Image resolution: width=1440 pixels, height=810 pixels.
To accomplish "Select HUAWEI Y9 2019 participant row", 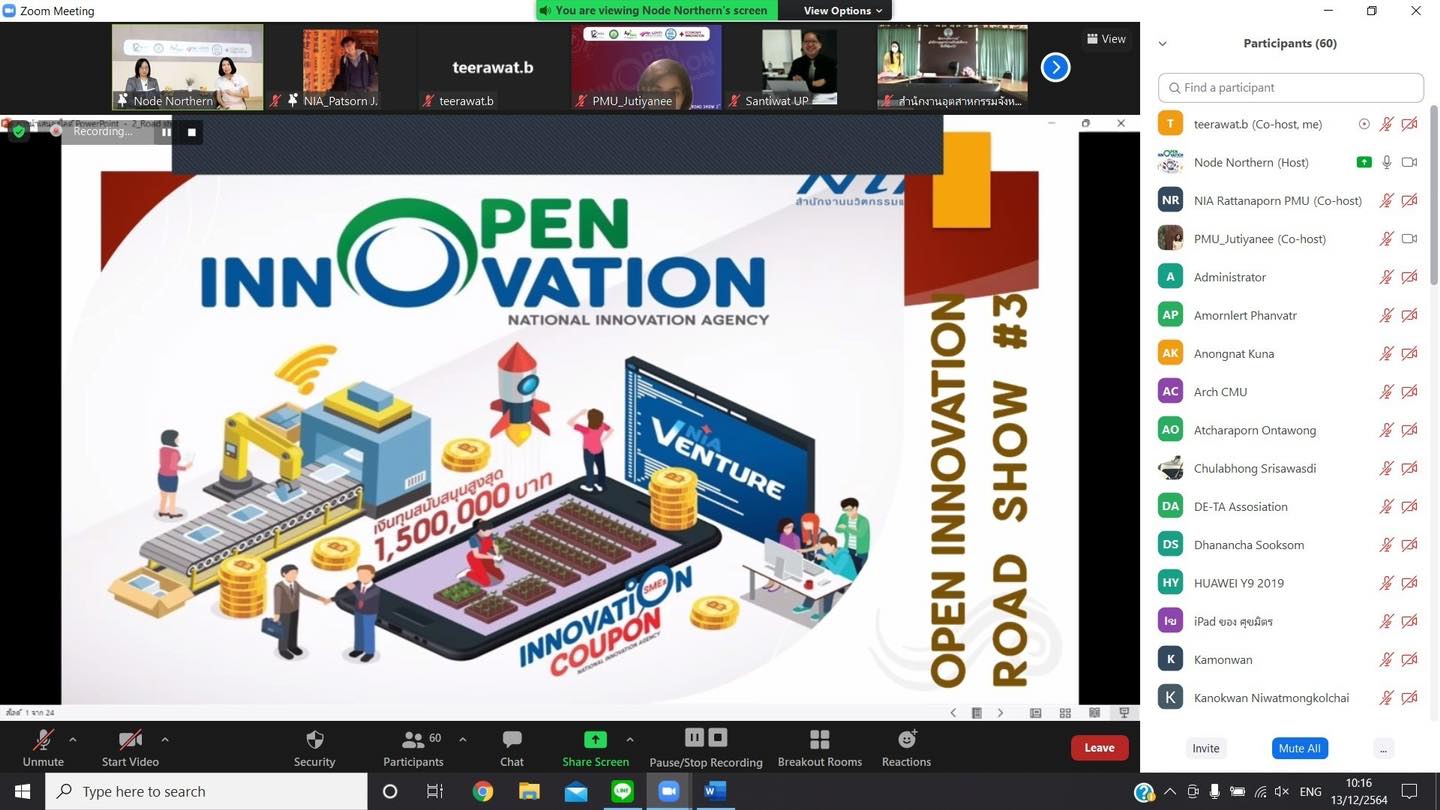I will [x=1290, y=583].
